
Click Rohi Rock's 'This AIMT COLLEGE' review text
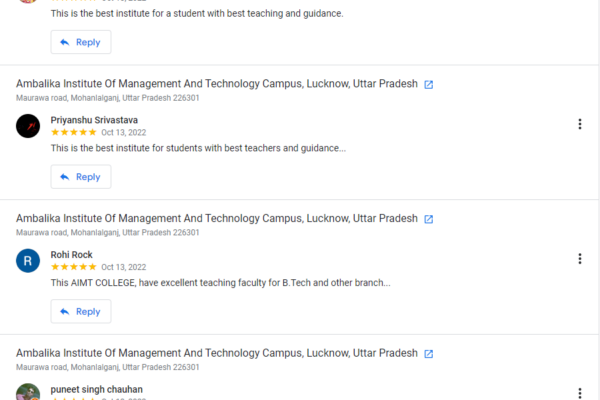coord(220,283)
